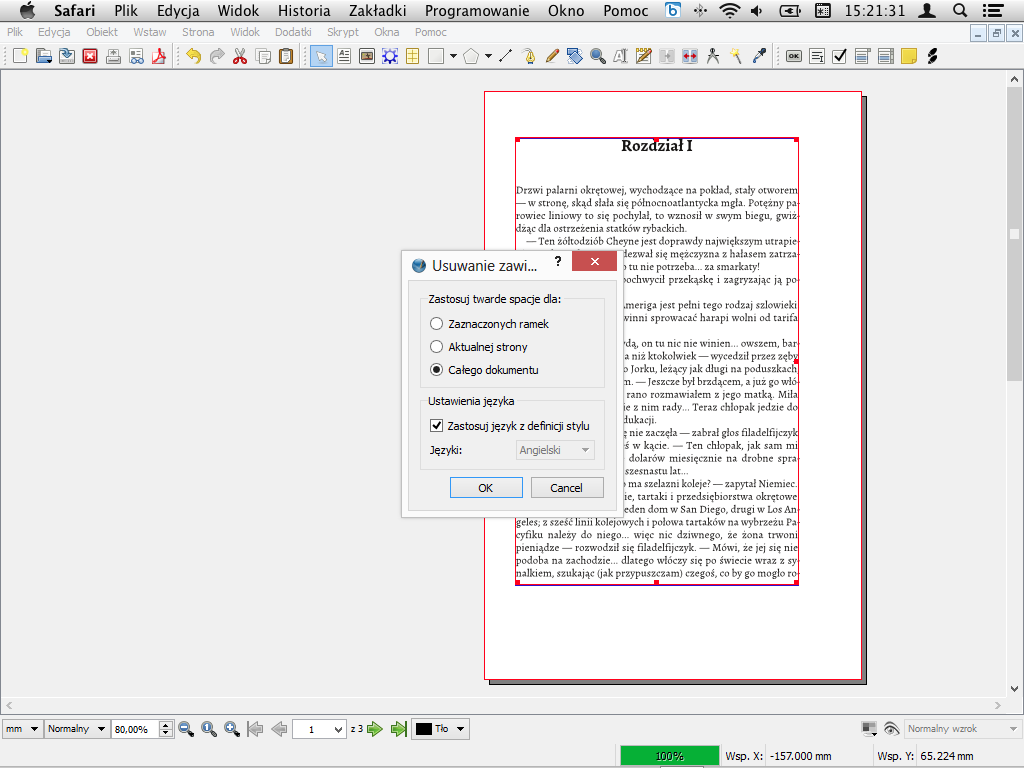Screen dimensions: 1024x768
Task: Select the Eyedropper tool
Action: (760, 56)
